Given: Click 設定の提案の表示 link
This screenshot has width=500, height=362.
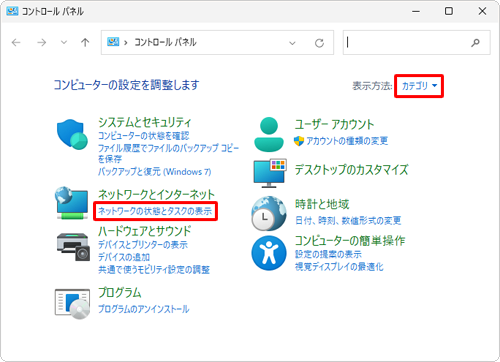Looking at the screenshot, I should 328,254.
